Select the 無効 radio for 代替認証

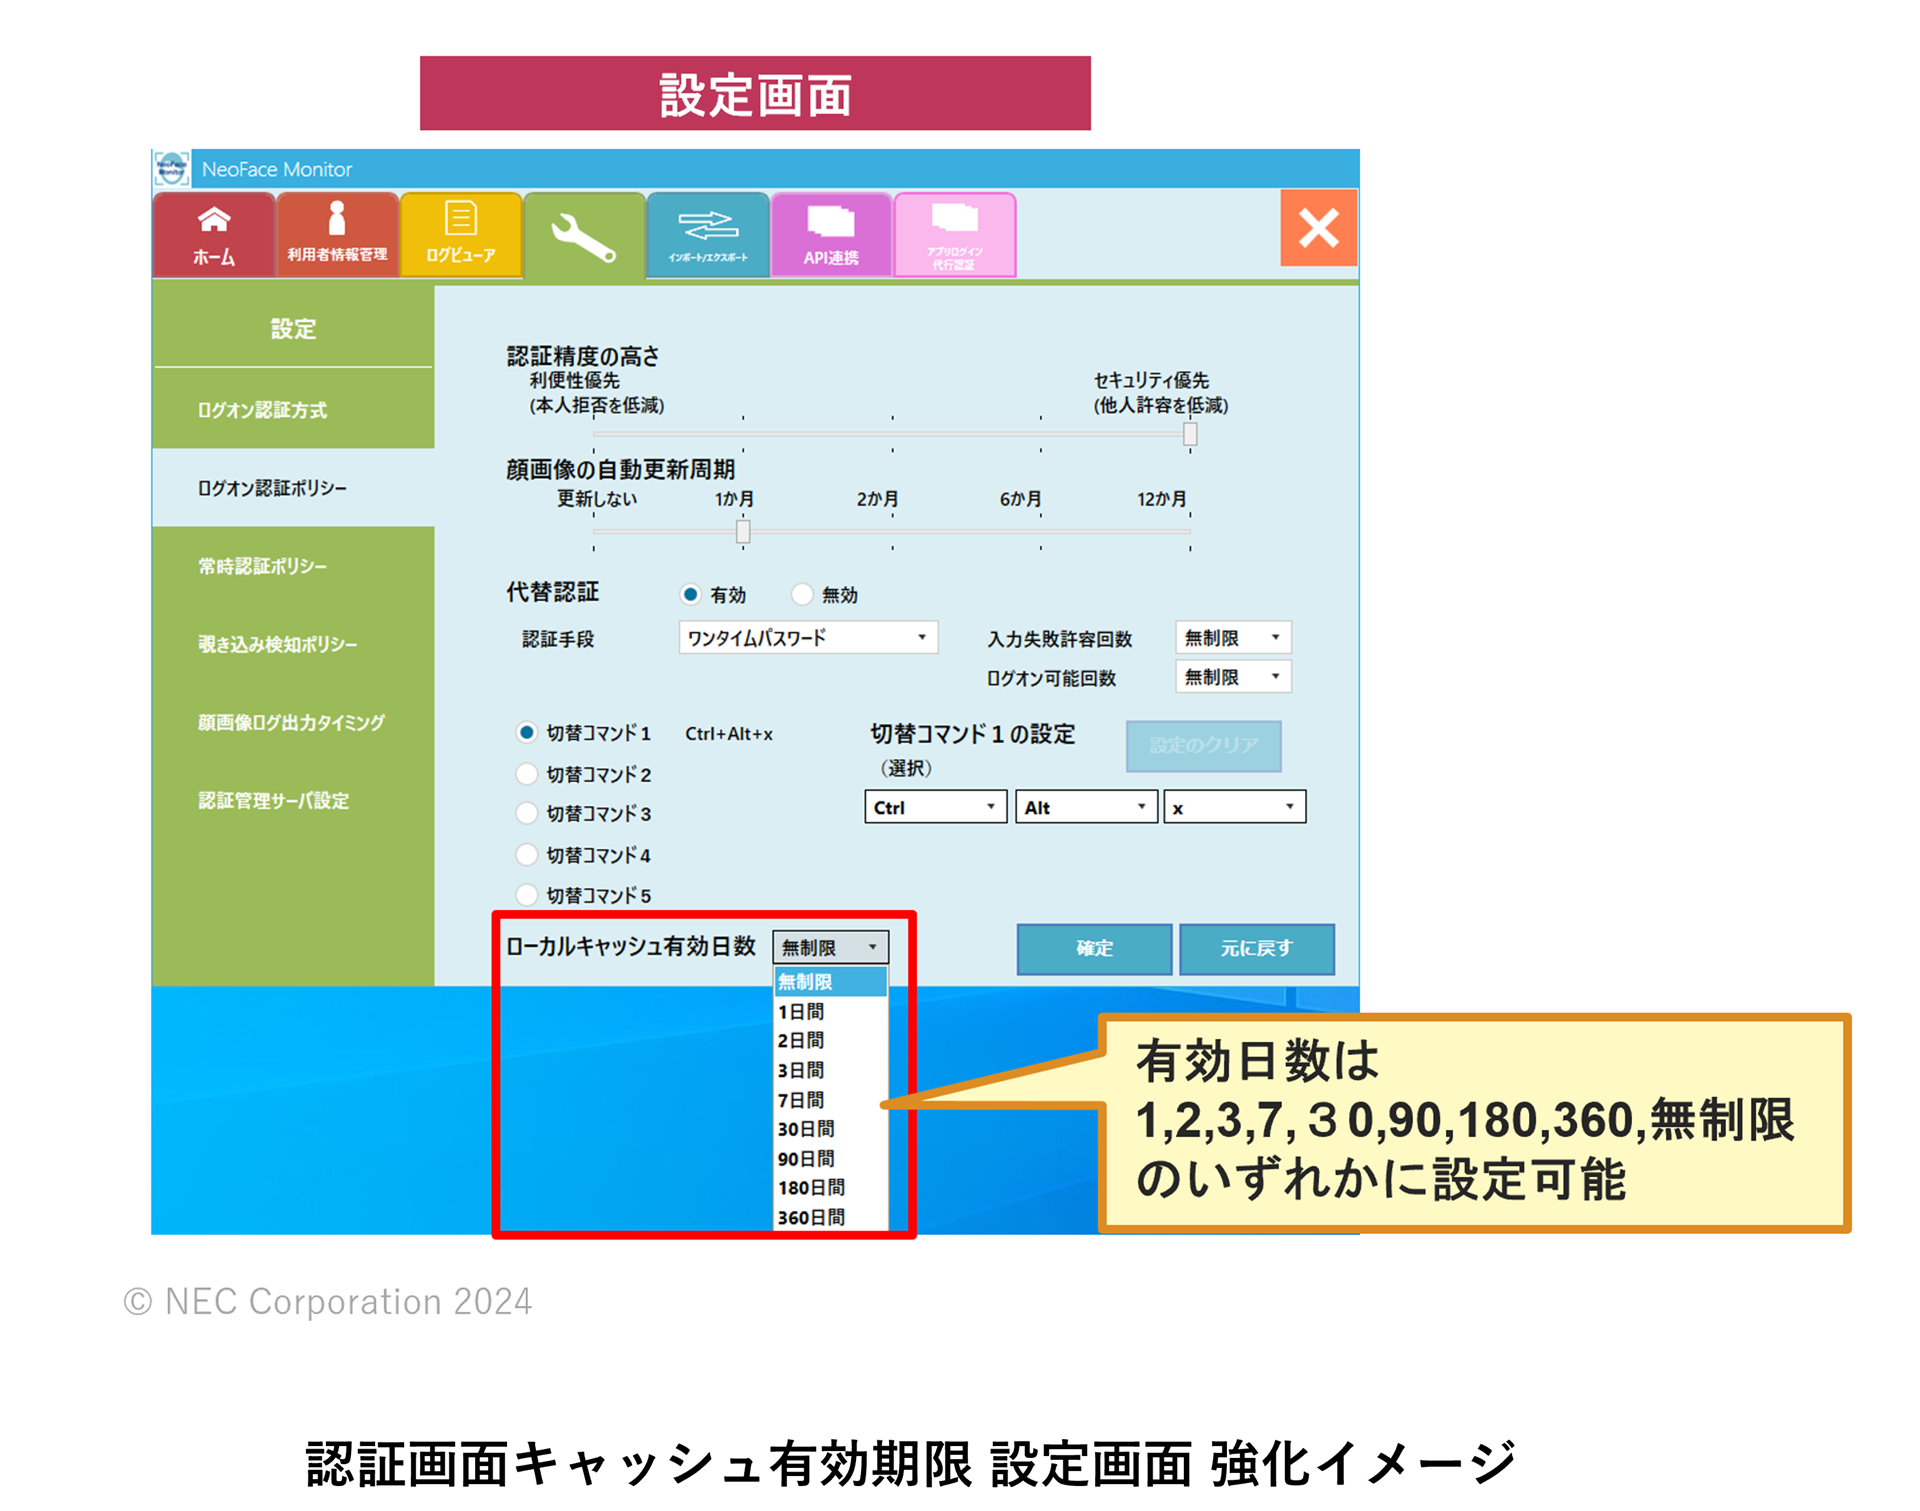[802, 594]
